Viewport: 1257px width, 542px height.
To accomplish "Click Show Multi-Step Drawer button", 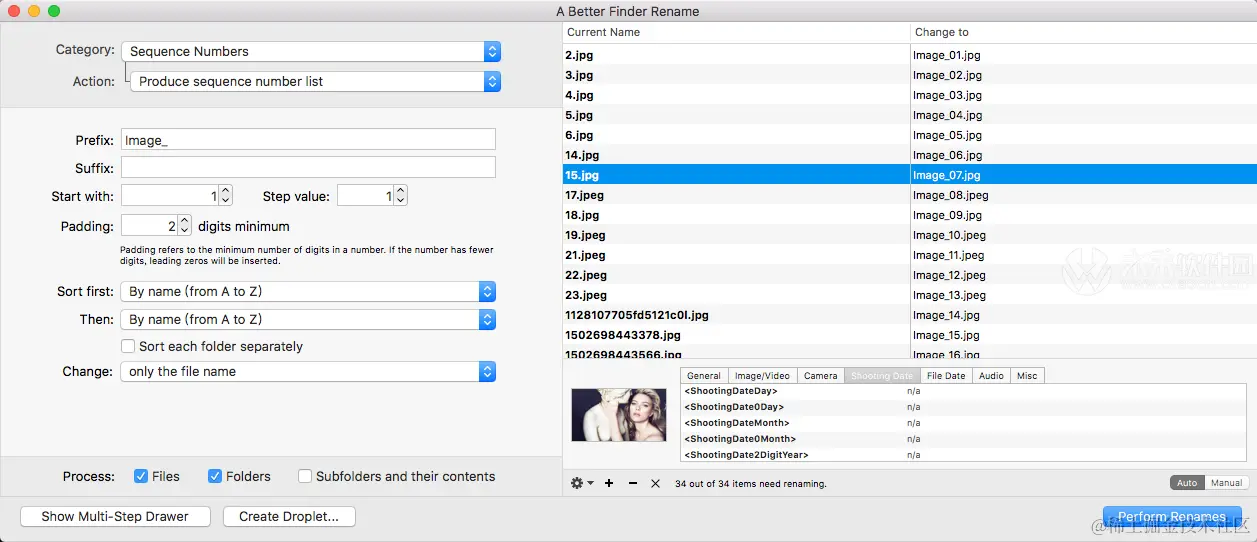I will pyautogui.click(x=115, y=516).
